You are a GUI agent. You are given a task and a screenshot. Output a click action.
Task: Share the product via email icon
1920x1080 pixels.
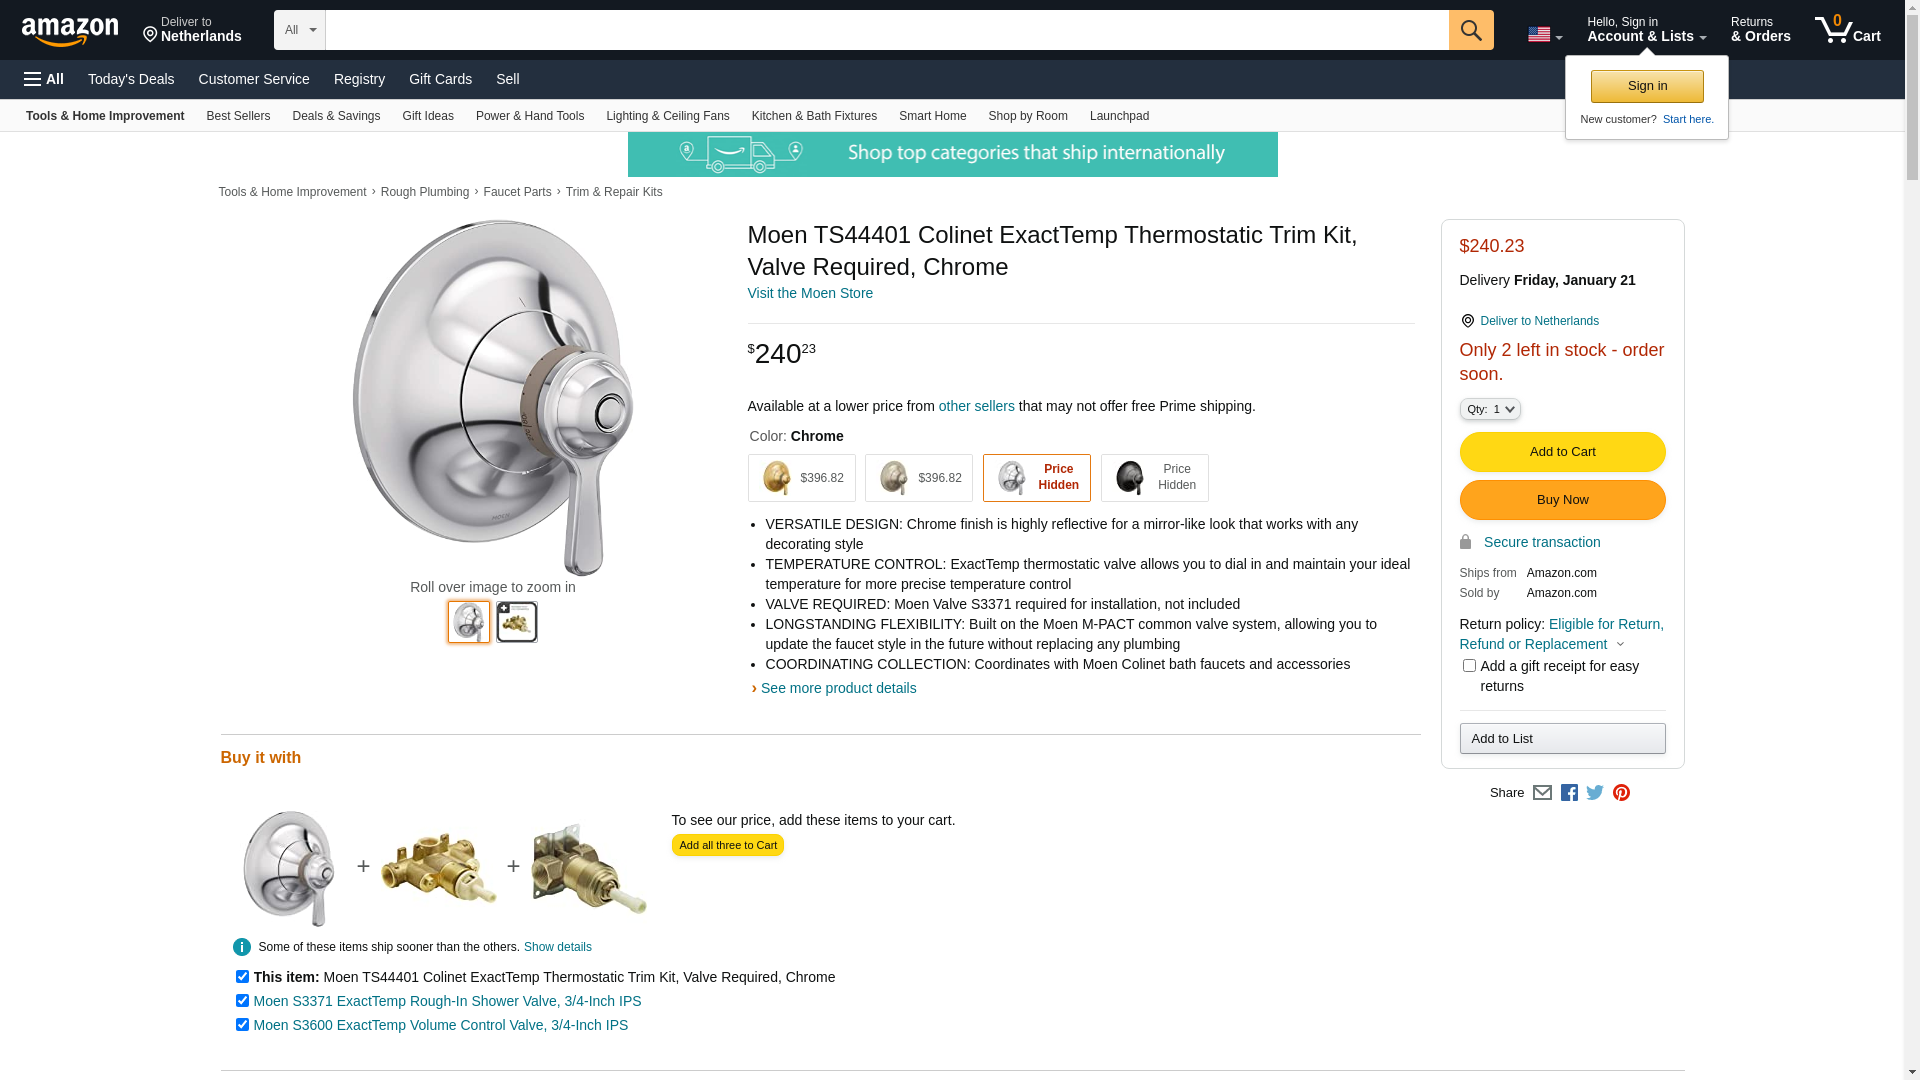pos(1542,793)
